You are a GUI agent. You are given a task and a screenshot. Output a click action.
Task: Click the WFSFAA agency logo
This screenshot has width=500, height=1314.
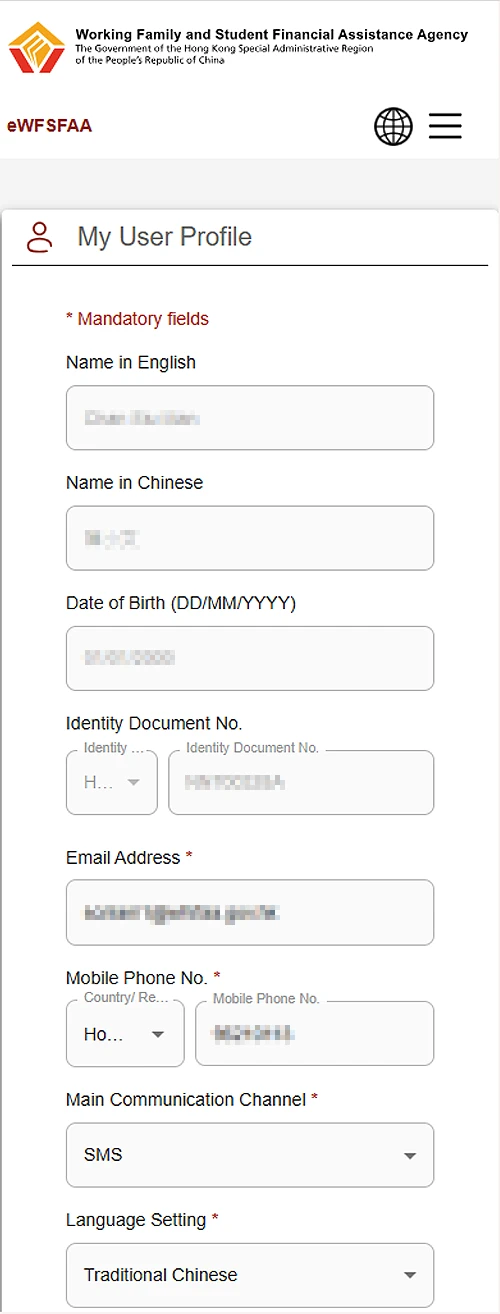(37, 48)
